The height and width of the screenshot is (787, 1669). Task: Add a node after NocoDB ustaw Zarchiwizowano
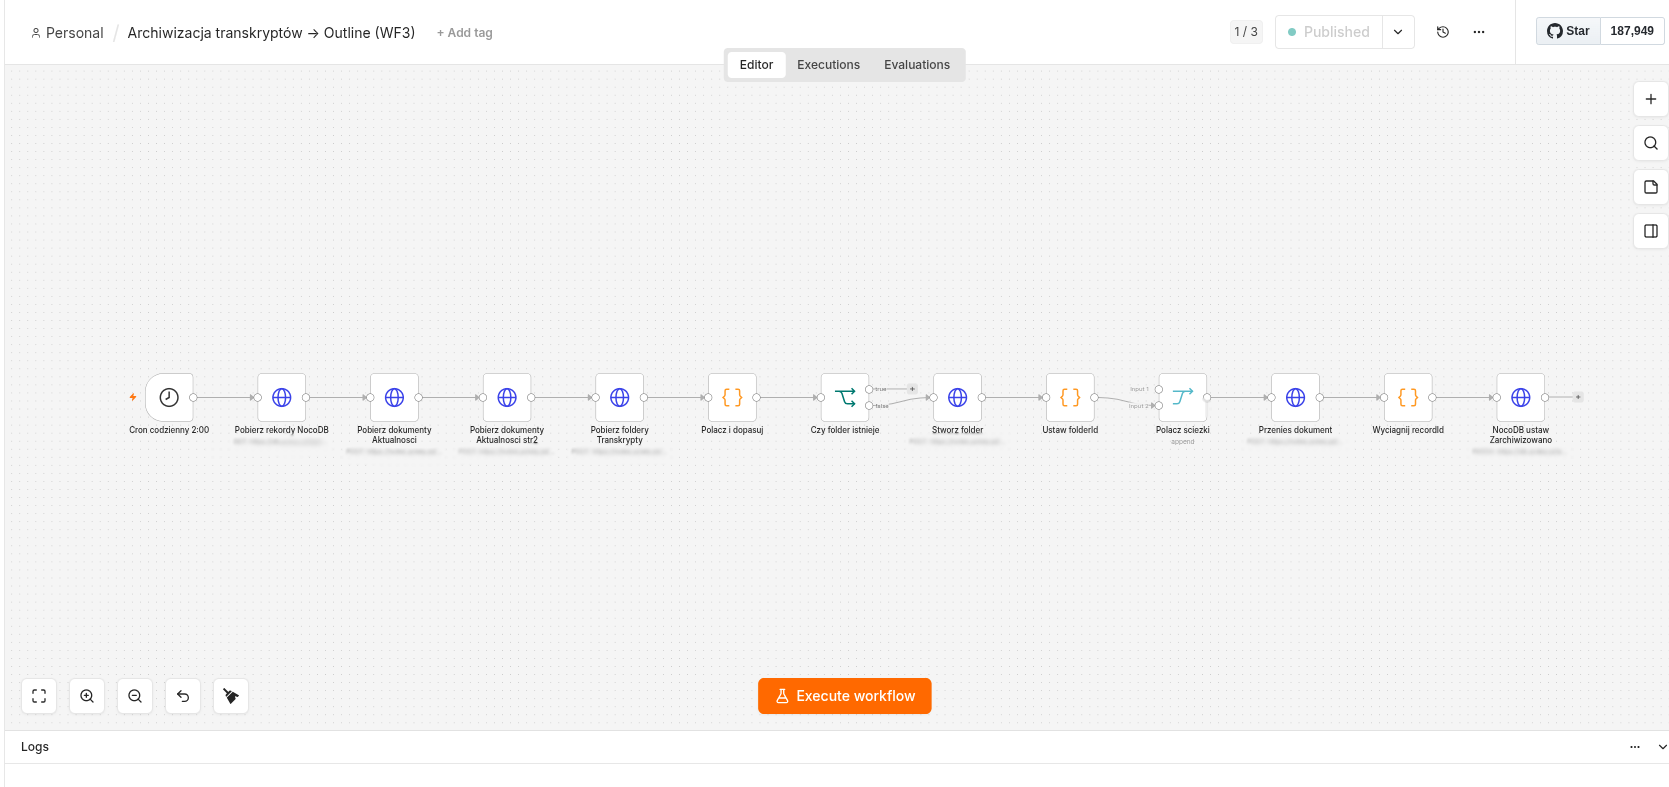(x=1578, y=397)
